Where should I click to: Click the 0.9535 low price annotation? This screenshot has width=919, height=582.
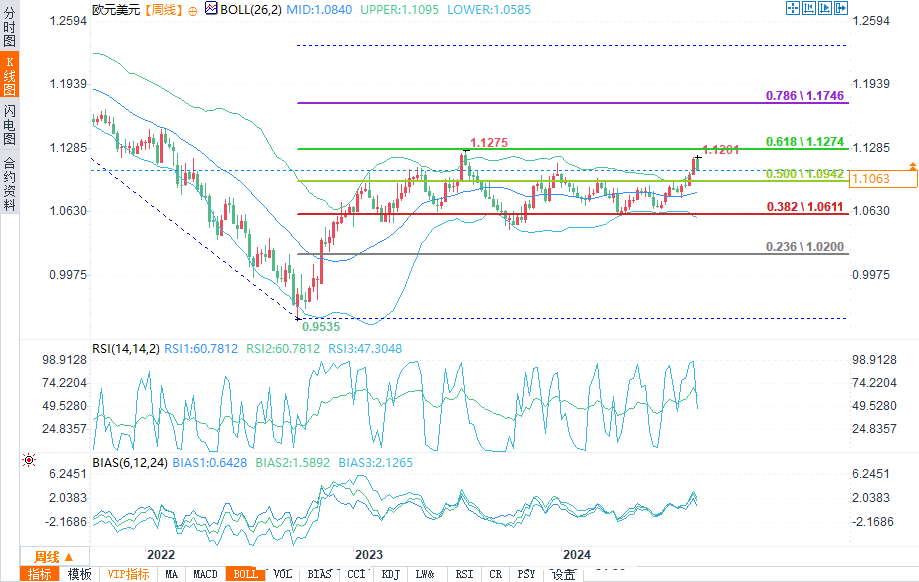(x=321, y=326)
